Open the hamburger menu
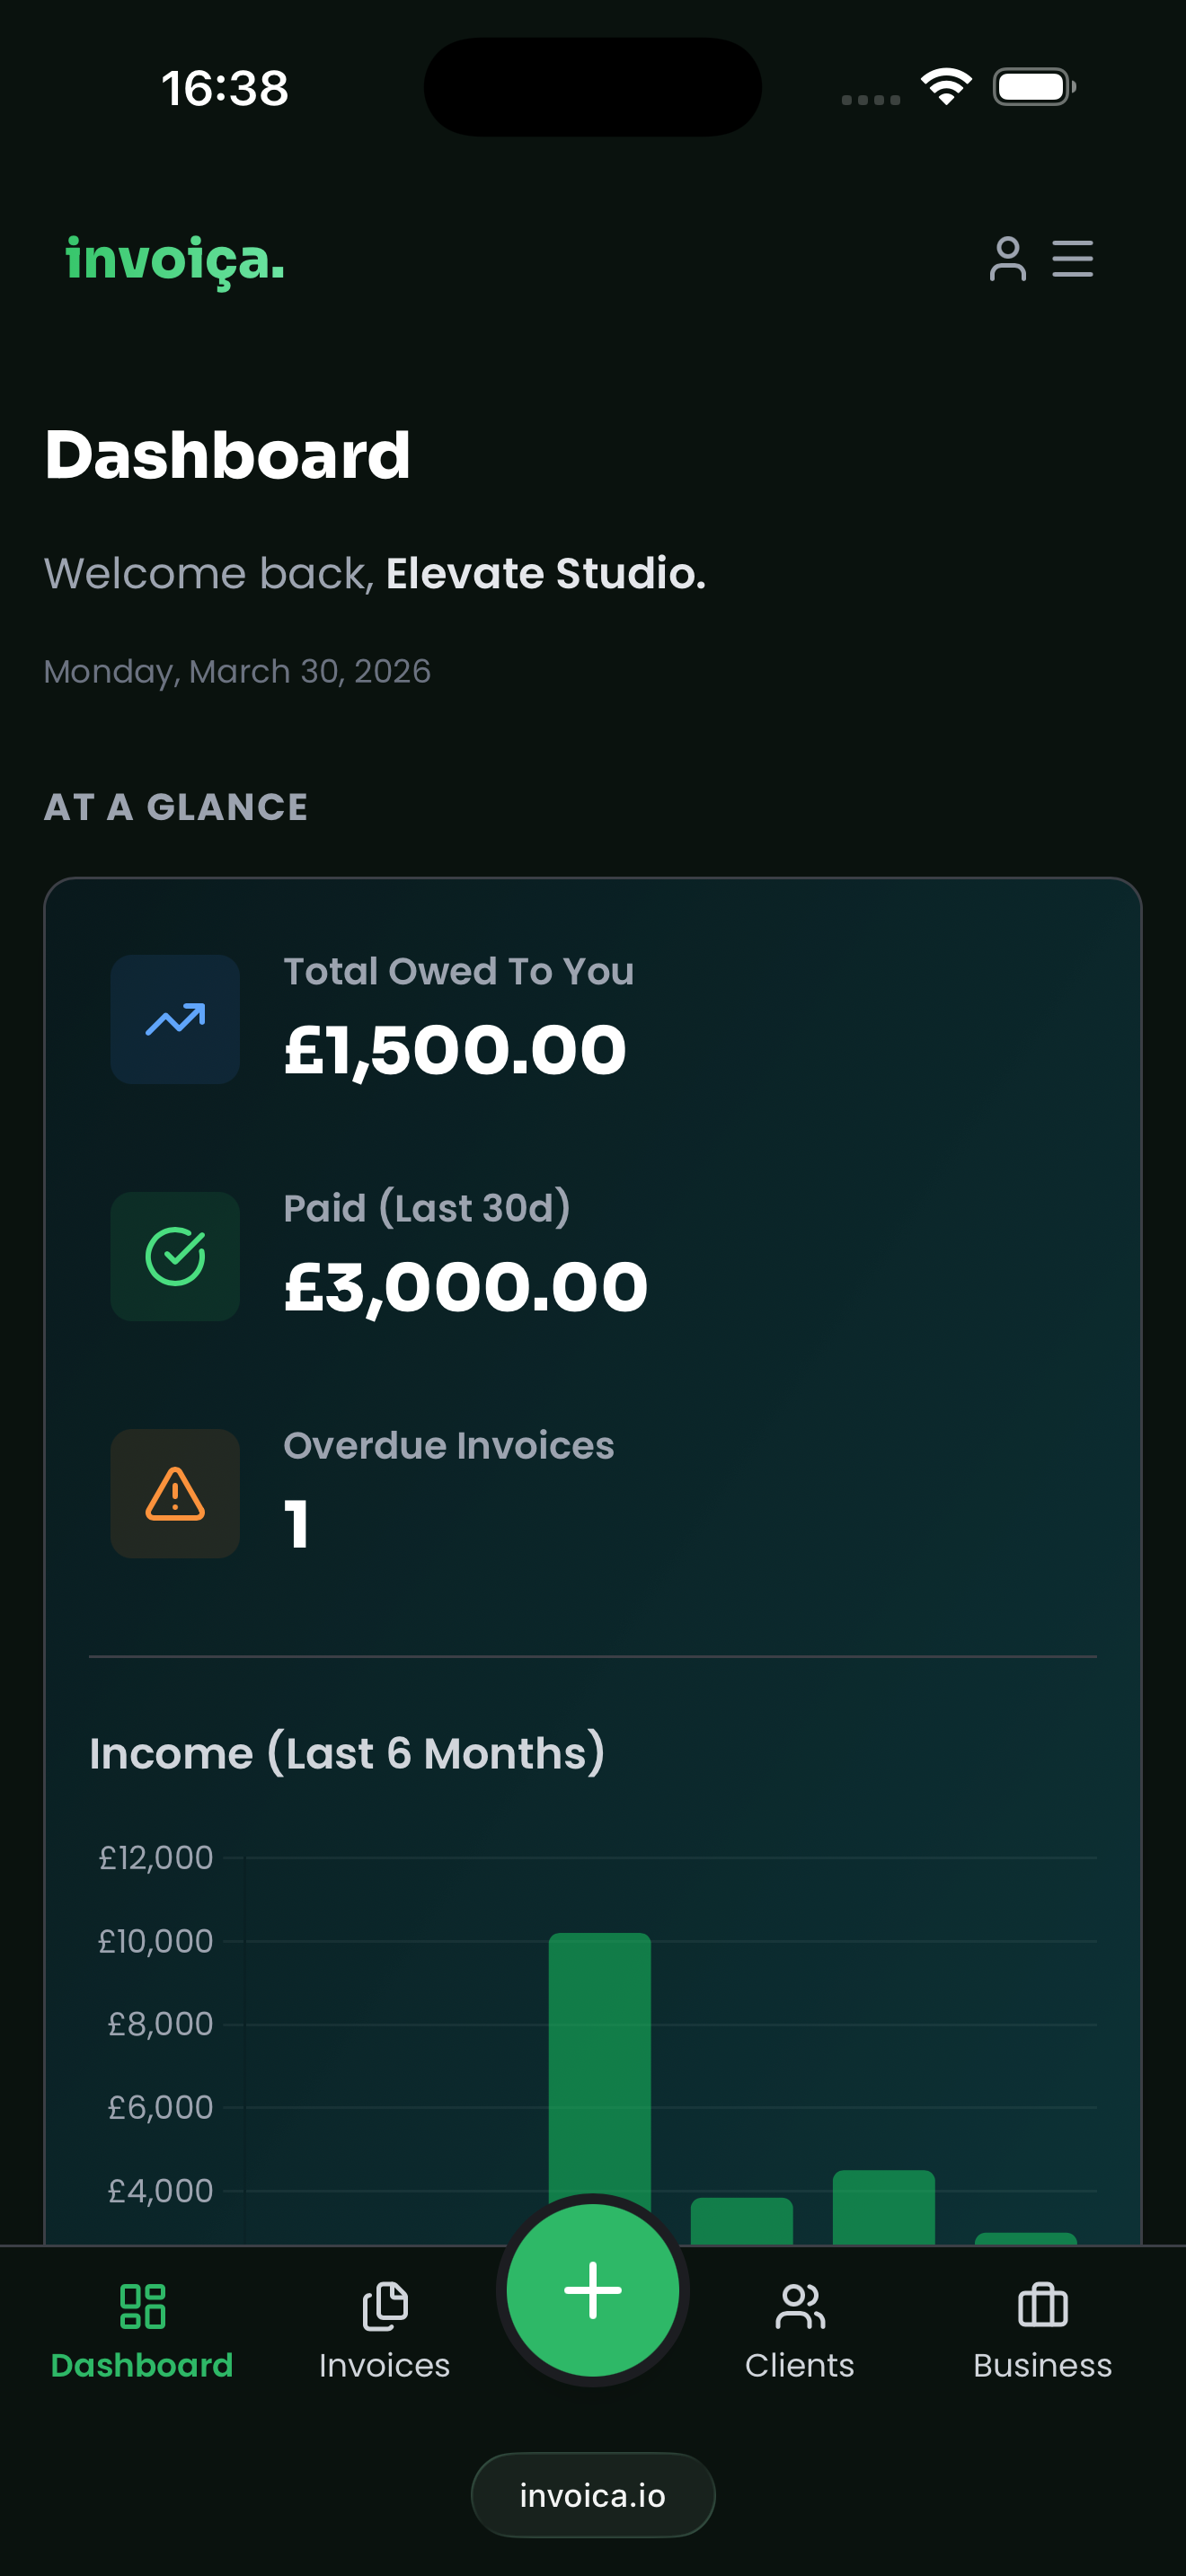The height and width of the screenshot is (2576, 1186). point(1072,259)
